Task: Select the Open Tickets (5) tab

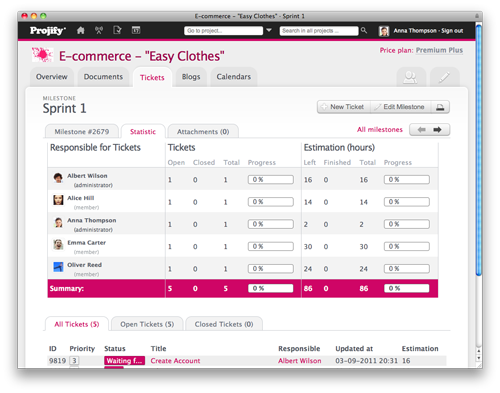Action: pyautogui.click(x=147, y=324)
